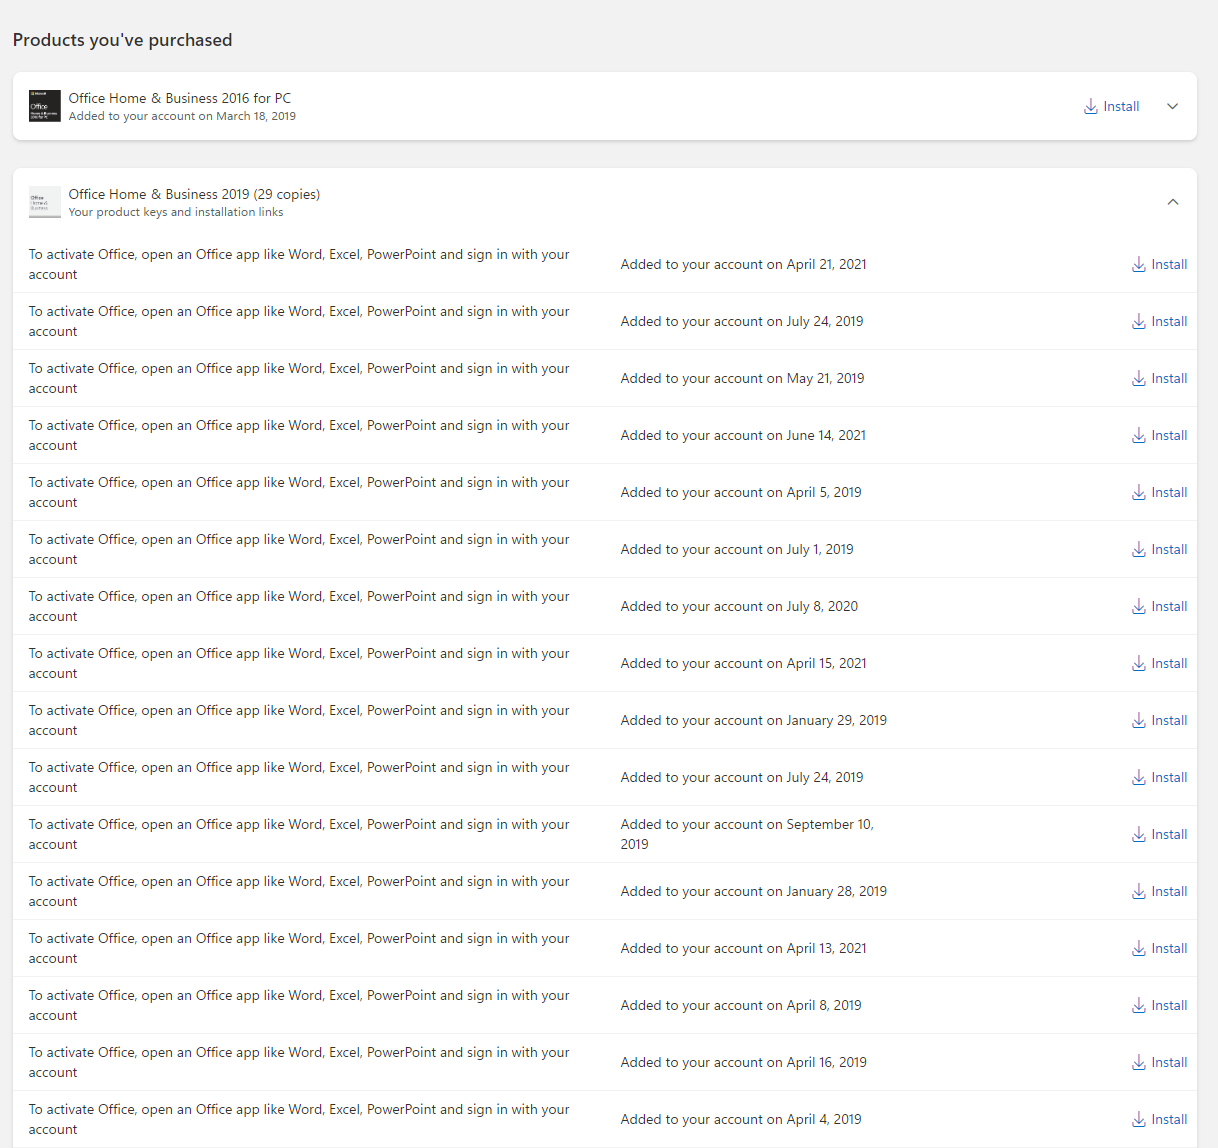
Task: Select 'Office Home & Business 2019 (29 copies)' title
Action: point(194,194)
